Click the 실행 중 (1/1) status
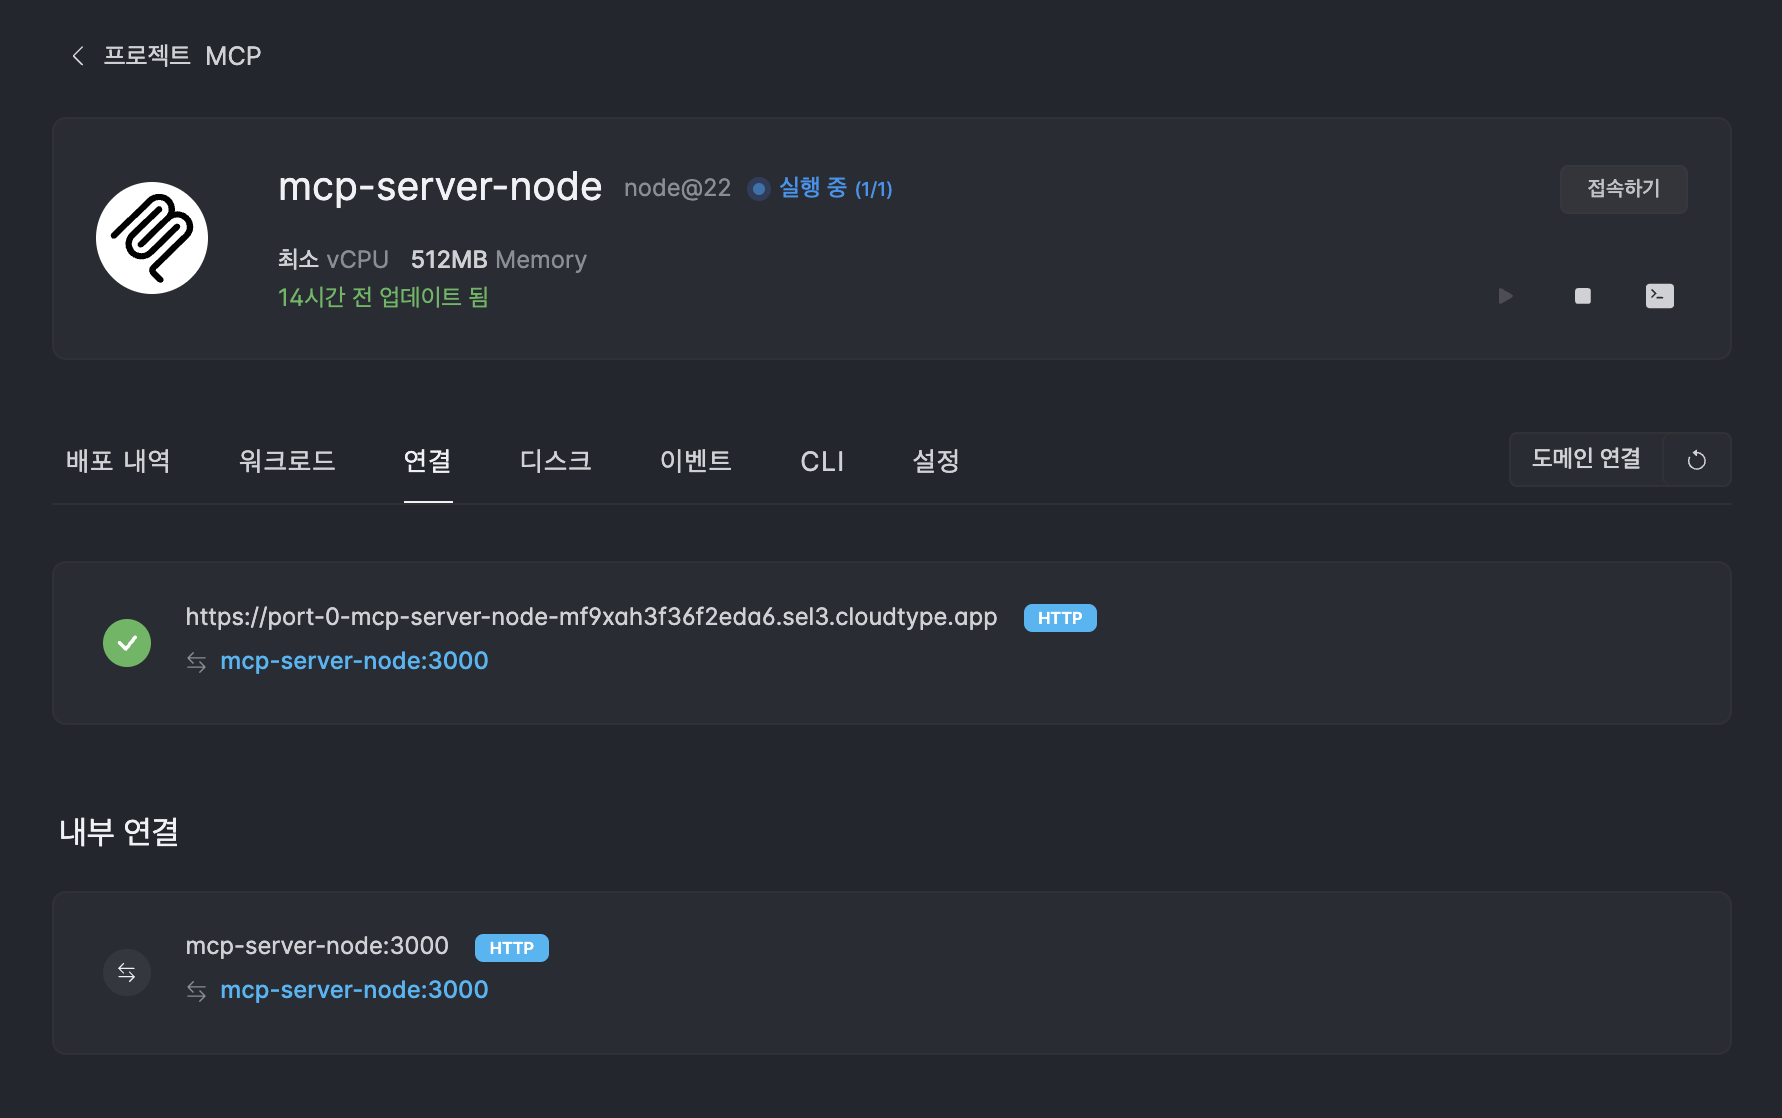Screen dimensions: 1782x1118 835,188
